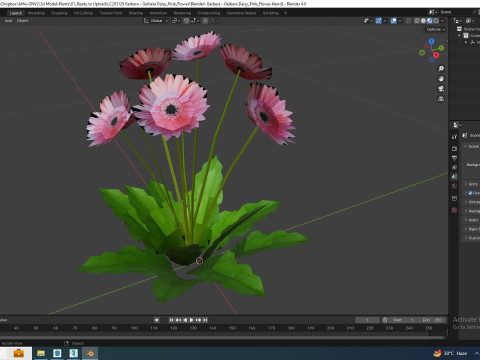Switch to the Sculpting workspace tab
Viewport: 480px width, 360px height.
pyautogui.click(x=59, y=13)
